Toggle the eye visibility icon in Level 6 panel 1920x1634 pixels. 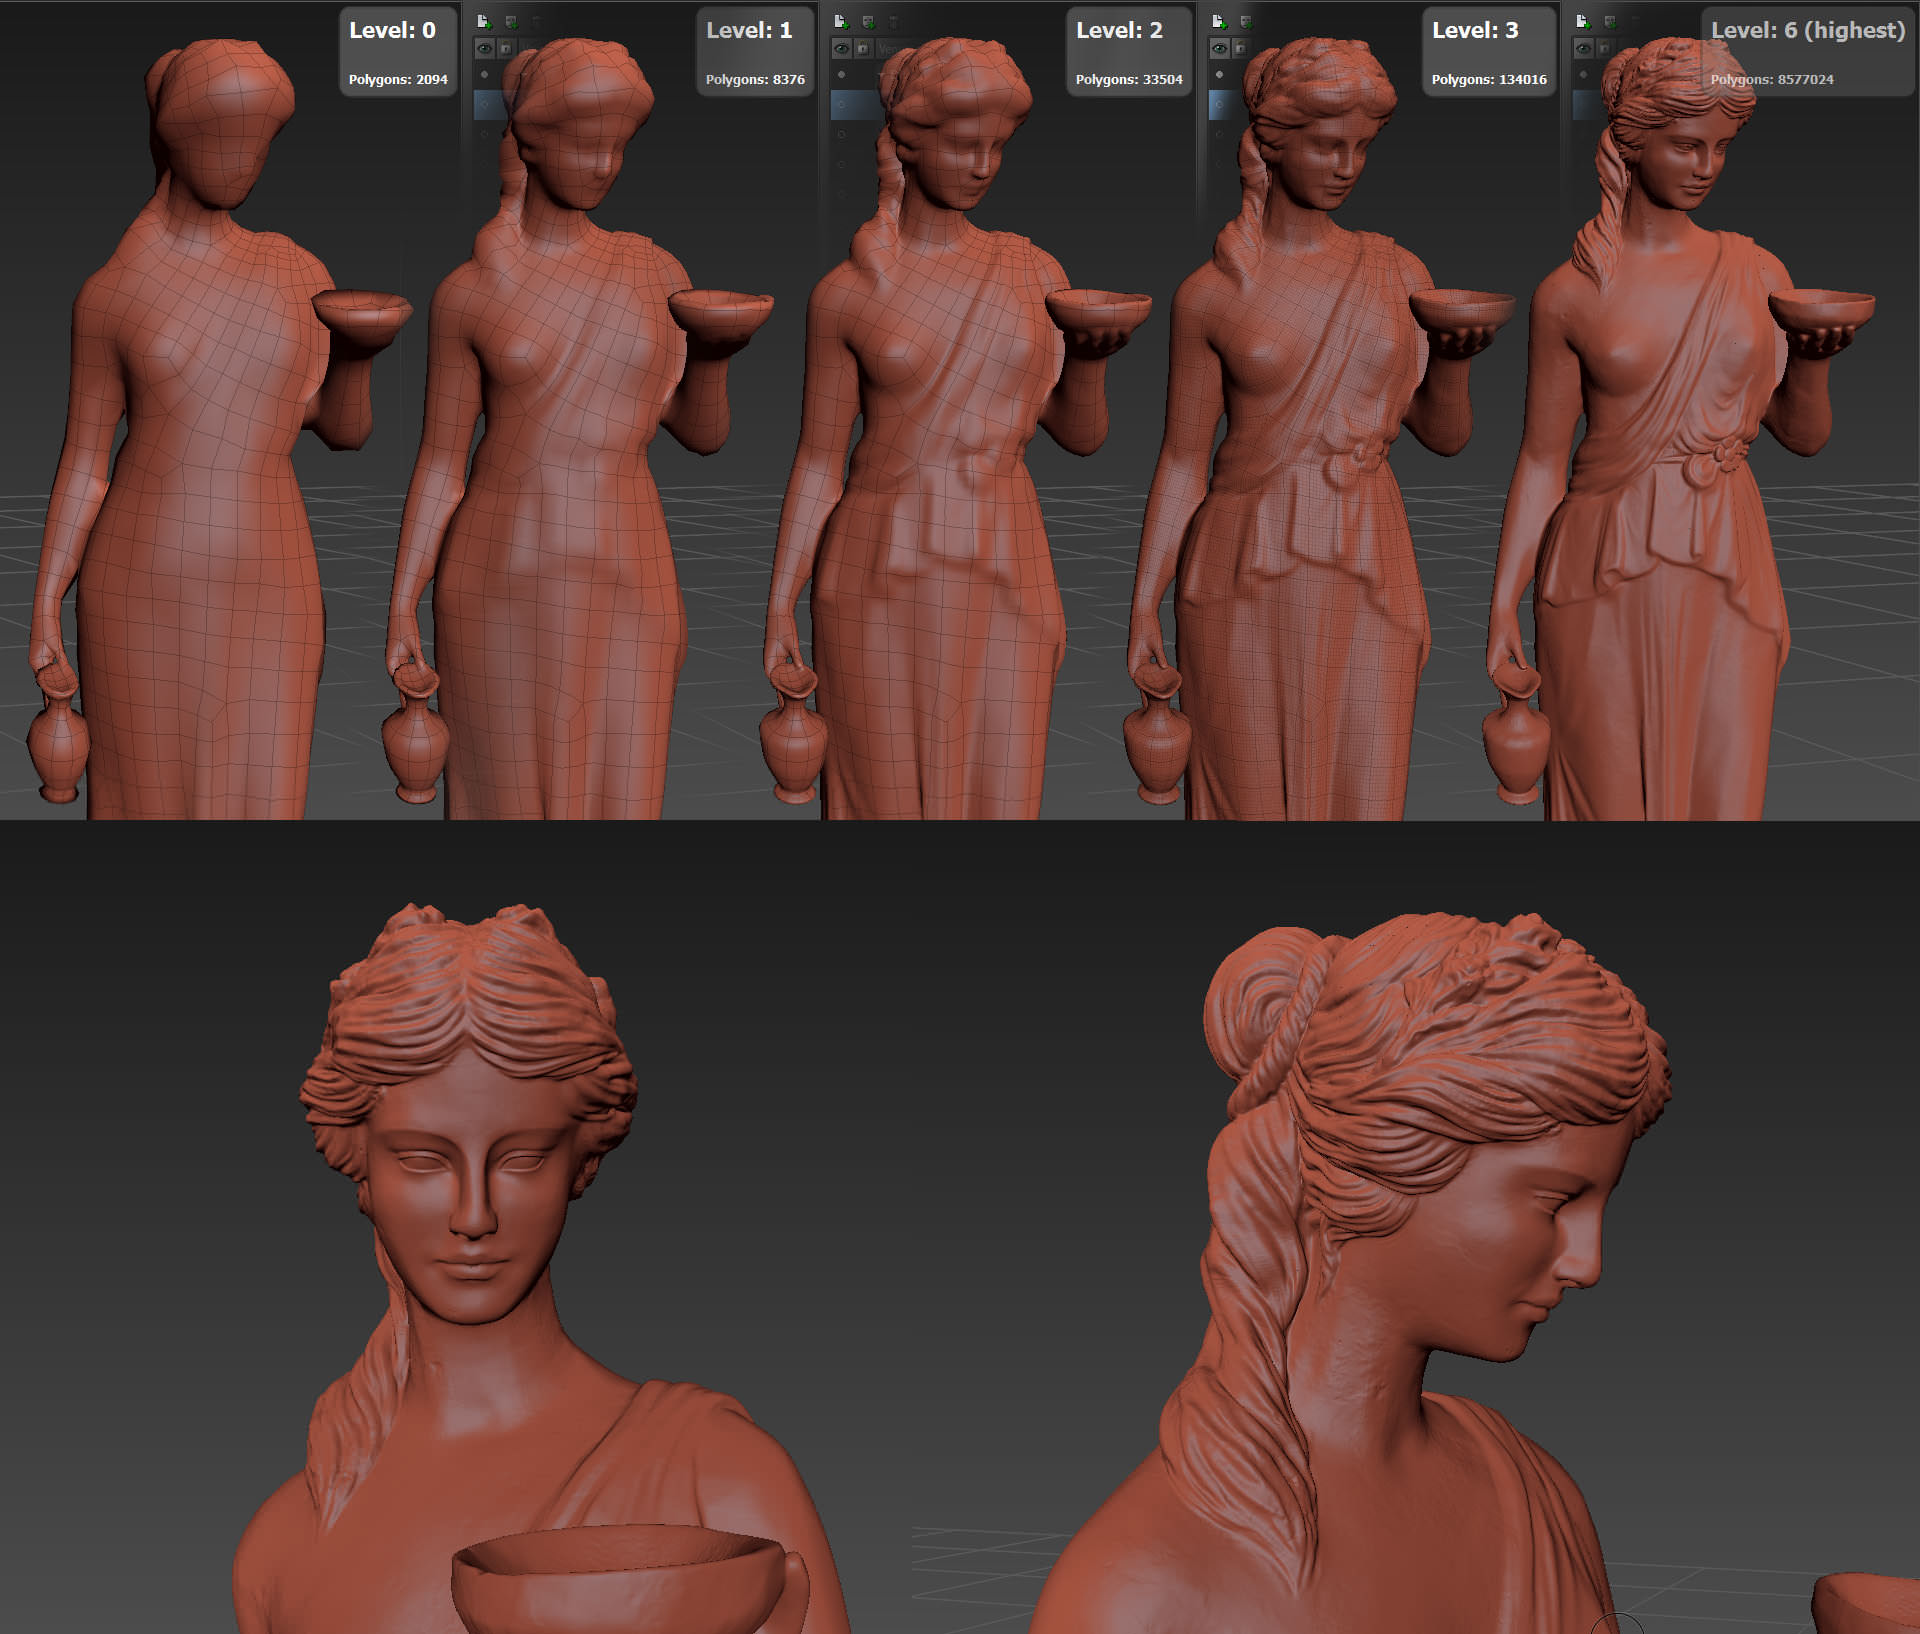click(1584, 48)
